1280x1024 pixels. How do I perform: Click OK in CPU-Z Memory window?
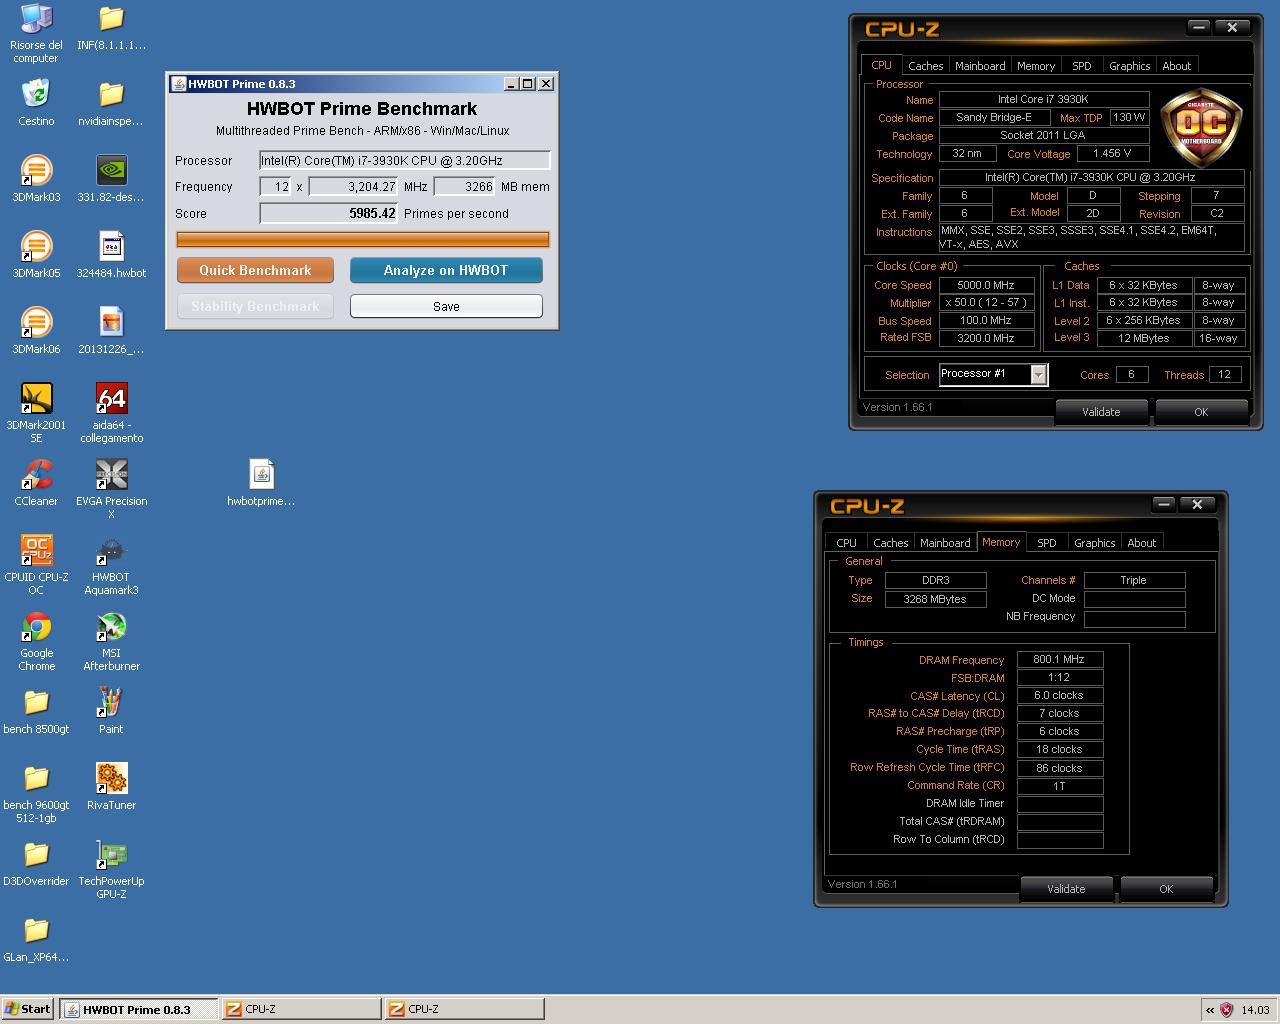(x=1166, y=889)
